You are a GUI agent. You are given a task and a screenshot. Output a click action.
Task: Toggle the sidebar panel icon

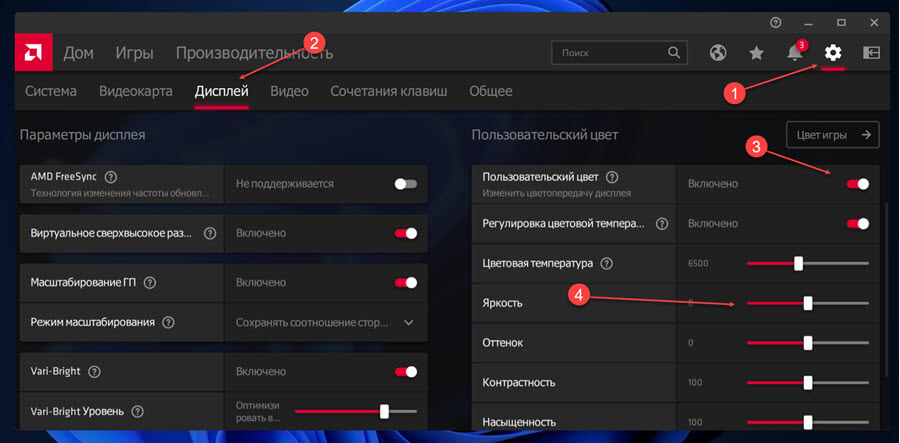(x=871, y=53)
